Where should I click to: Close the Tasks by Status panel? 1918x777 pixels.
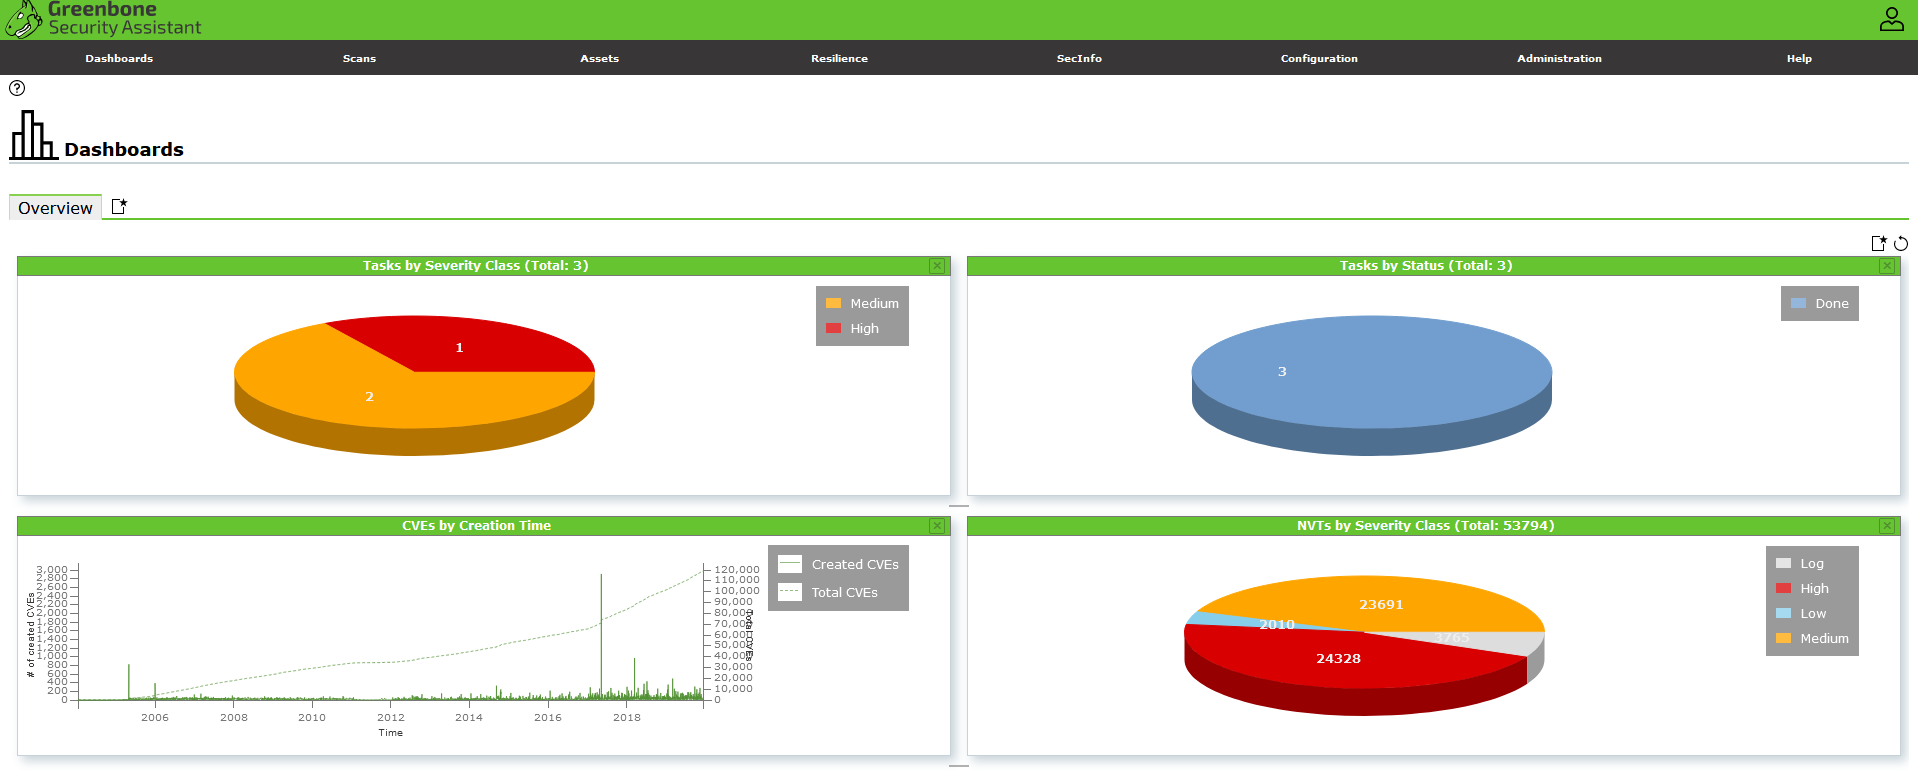[1887, 266]
